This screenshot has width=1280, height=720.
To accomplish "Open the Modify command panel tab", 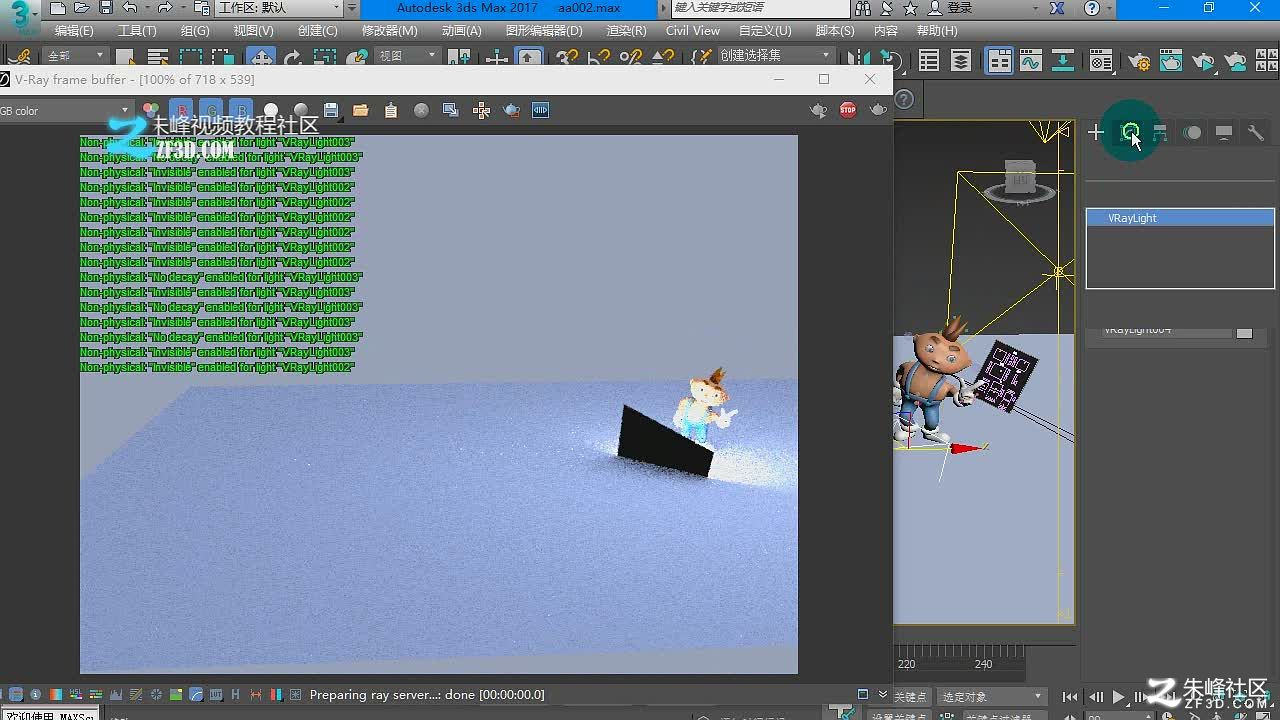I will [x=1130, y=132].
